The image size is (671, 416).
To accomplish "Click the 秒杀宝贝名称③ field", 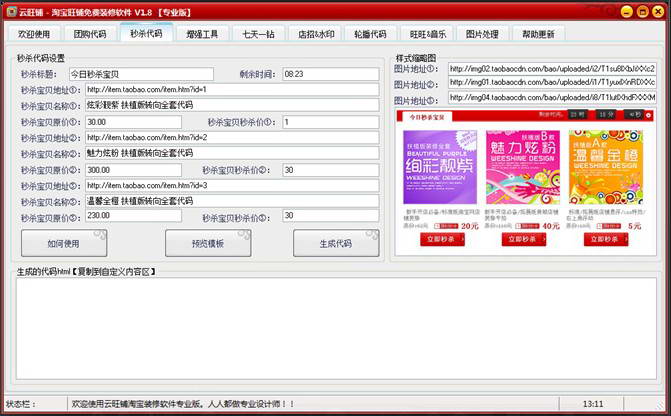I will [232, 201].
